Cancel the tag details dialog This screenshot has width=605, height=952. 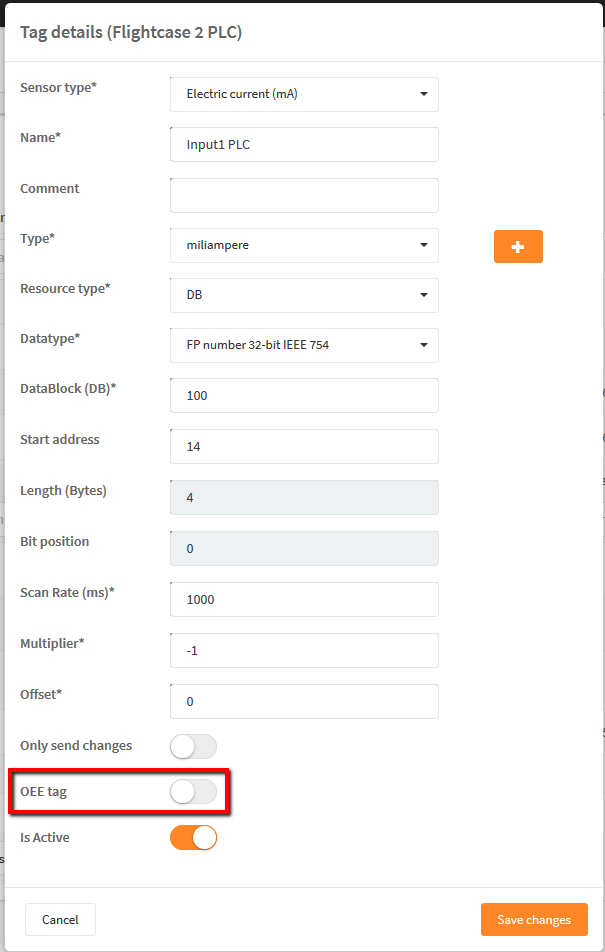[x=60, y=920]
